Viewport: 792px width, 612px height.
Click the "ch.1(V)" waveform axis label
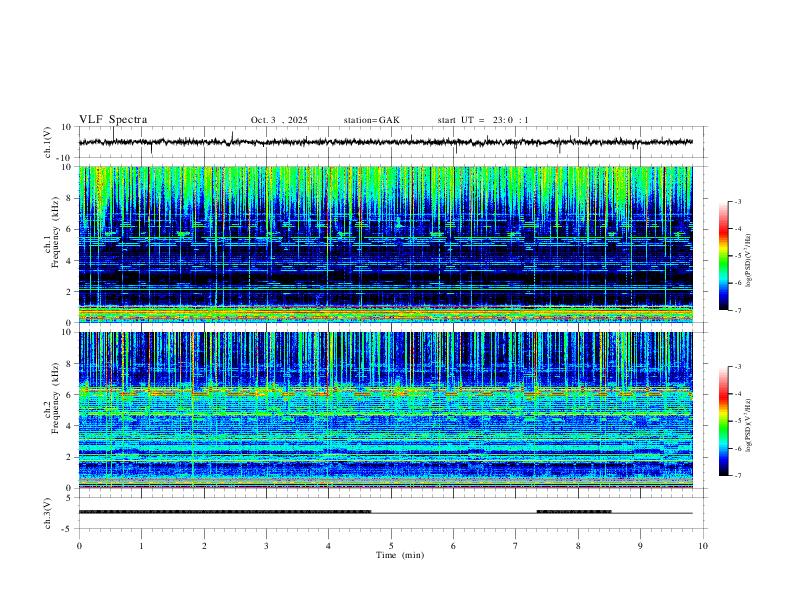click(x=48, y=142)
